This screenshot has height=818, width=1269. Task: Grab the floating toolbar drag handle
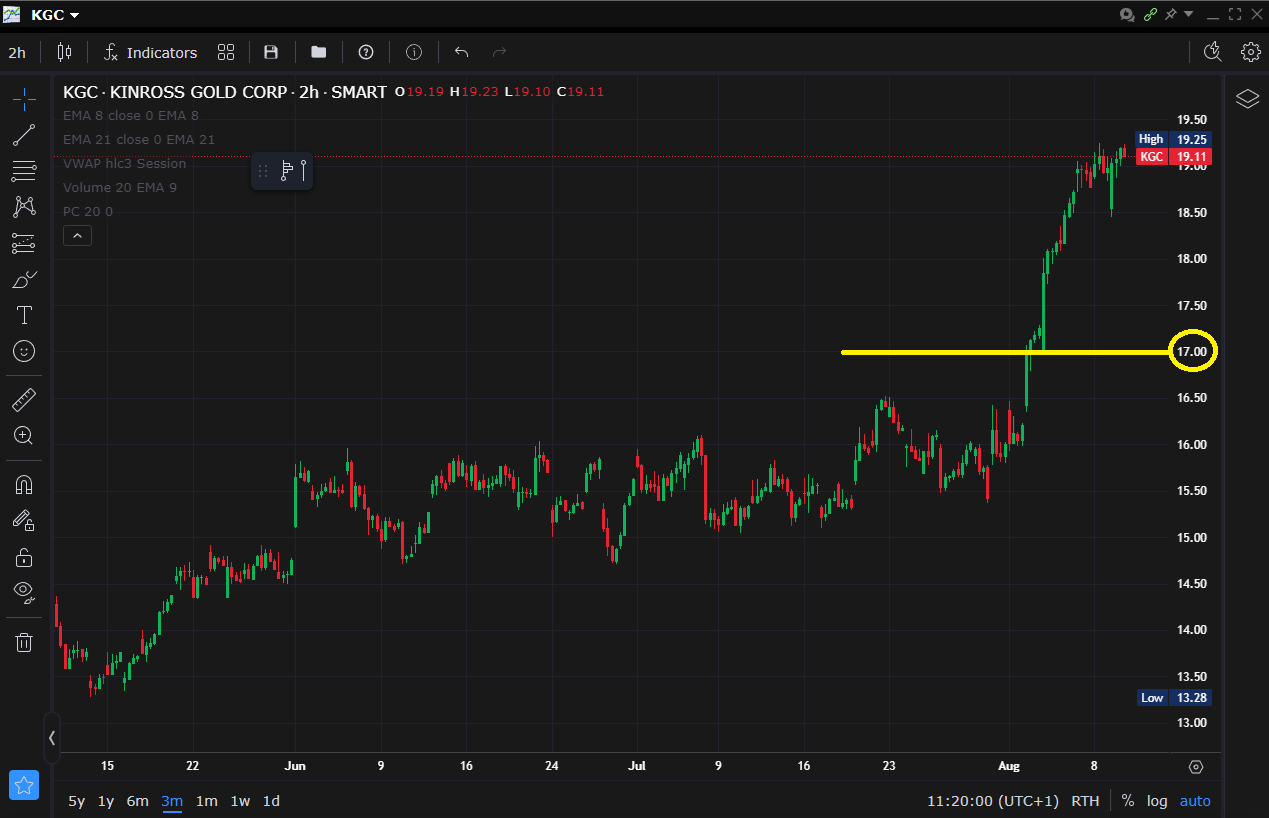point(263,171)
